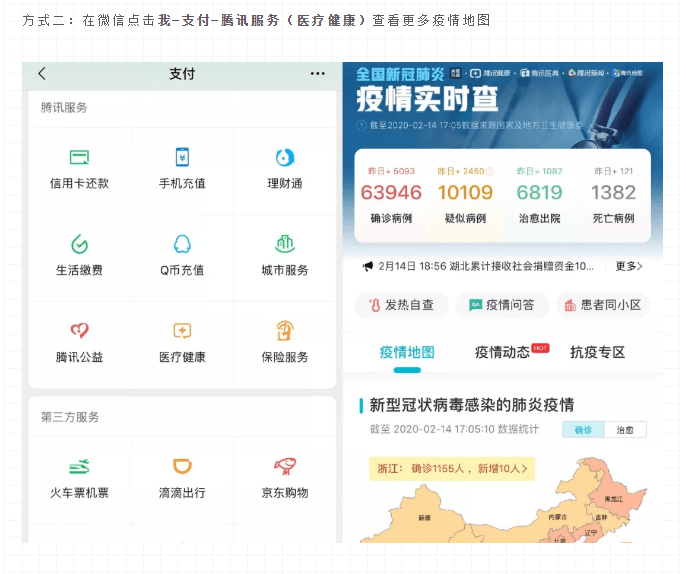Tap the 患者同小区 button

coord(603,305)
